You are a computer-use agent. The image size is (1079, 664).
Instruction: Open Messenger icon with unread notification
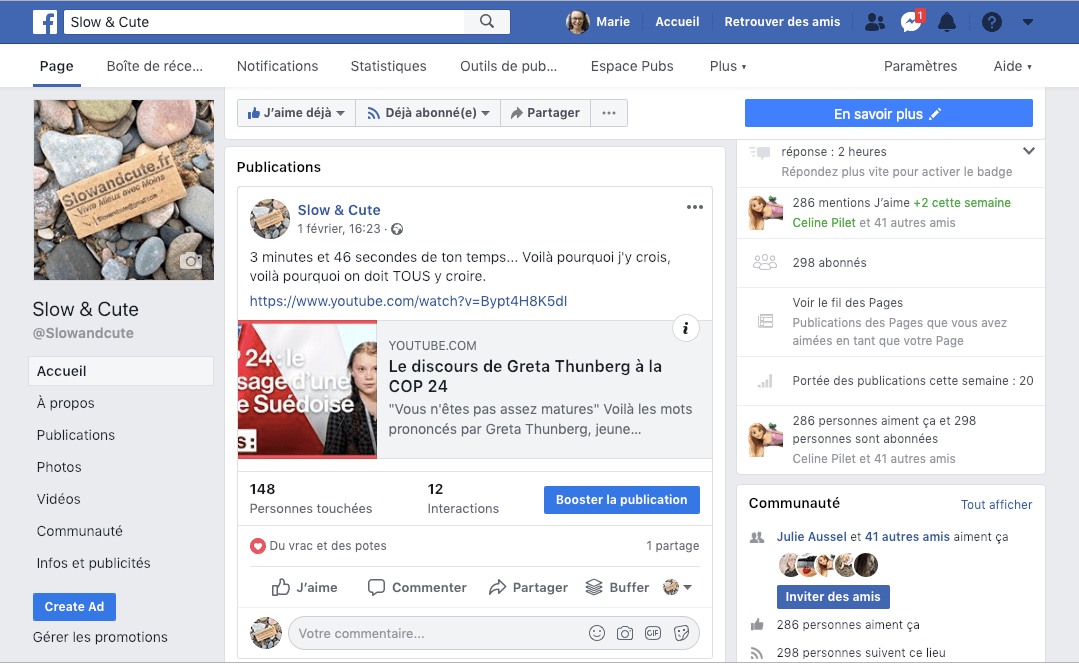(x=910, y=22)
